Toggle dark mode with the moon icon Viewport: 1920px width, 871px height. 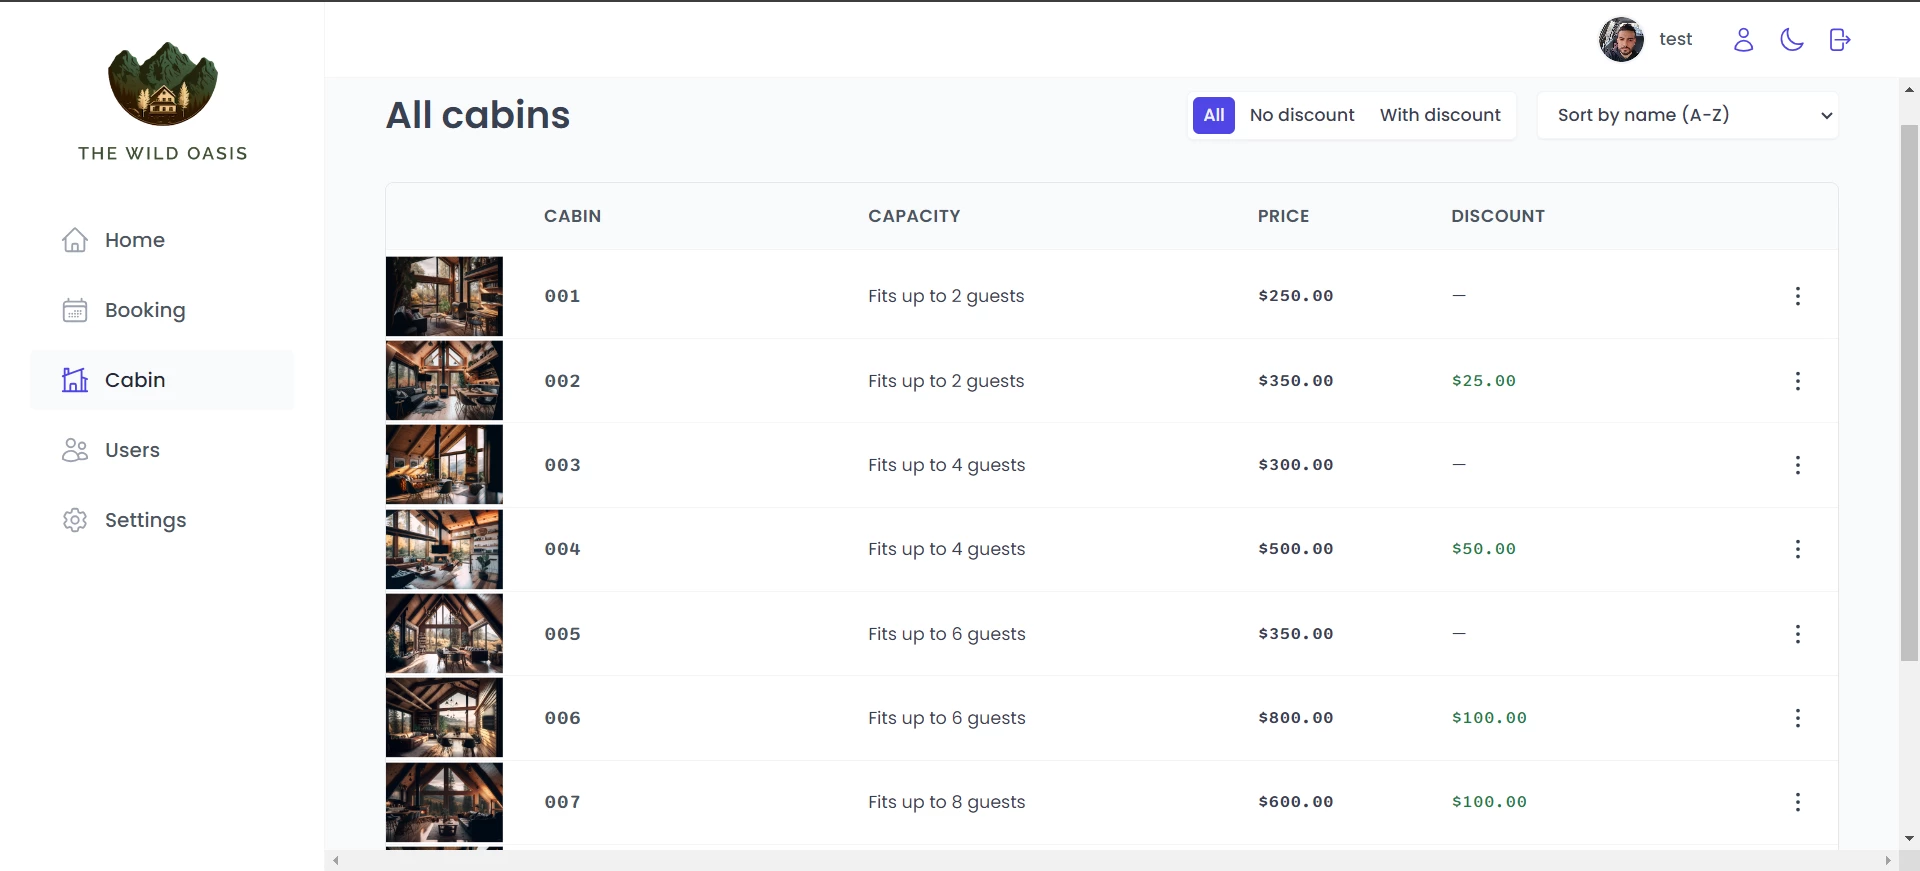pos(1791,39)
